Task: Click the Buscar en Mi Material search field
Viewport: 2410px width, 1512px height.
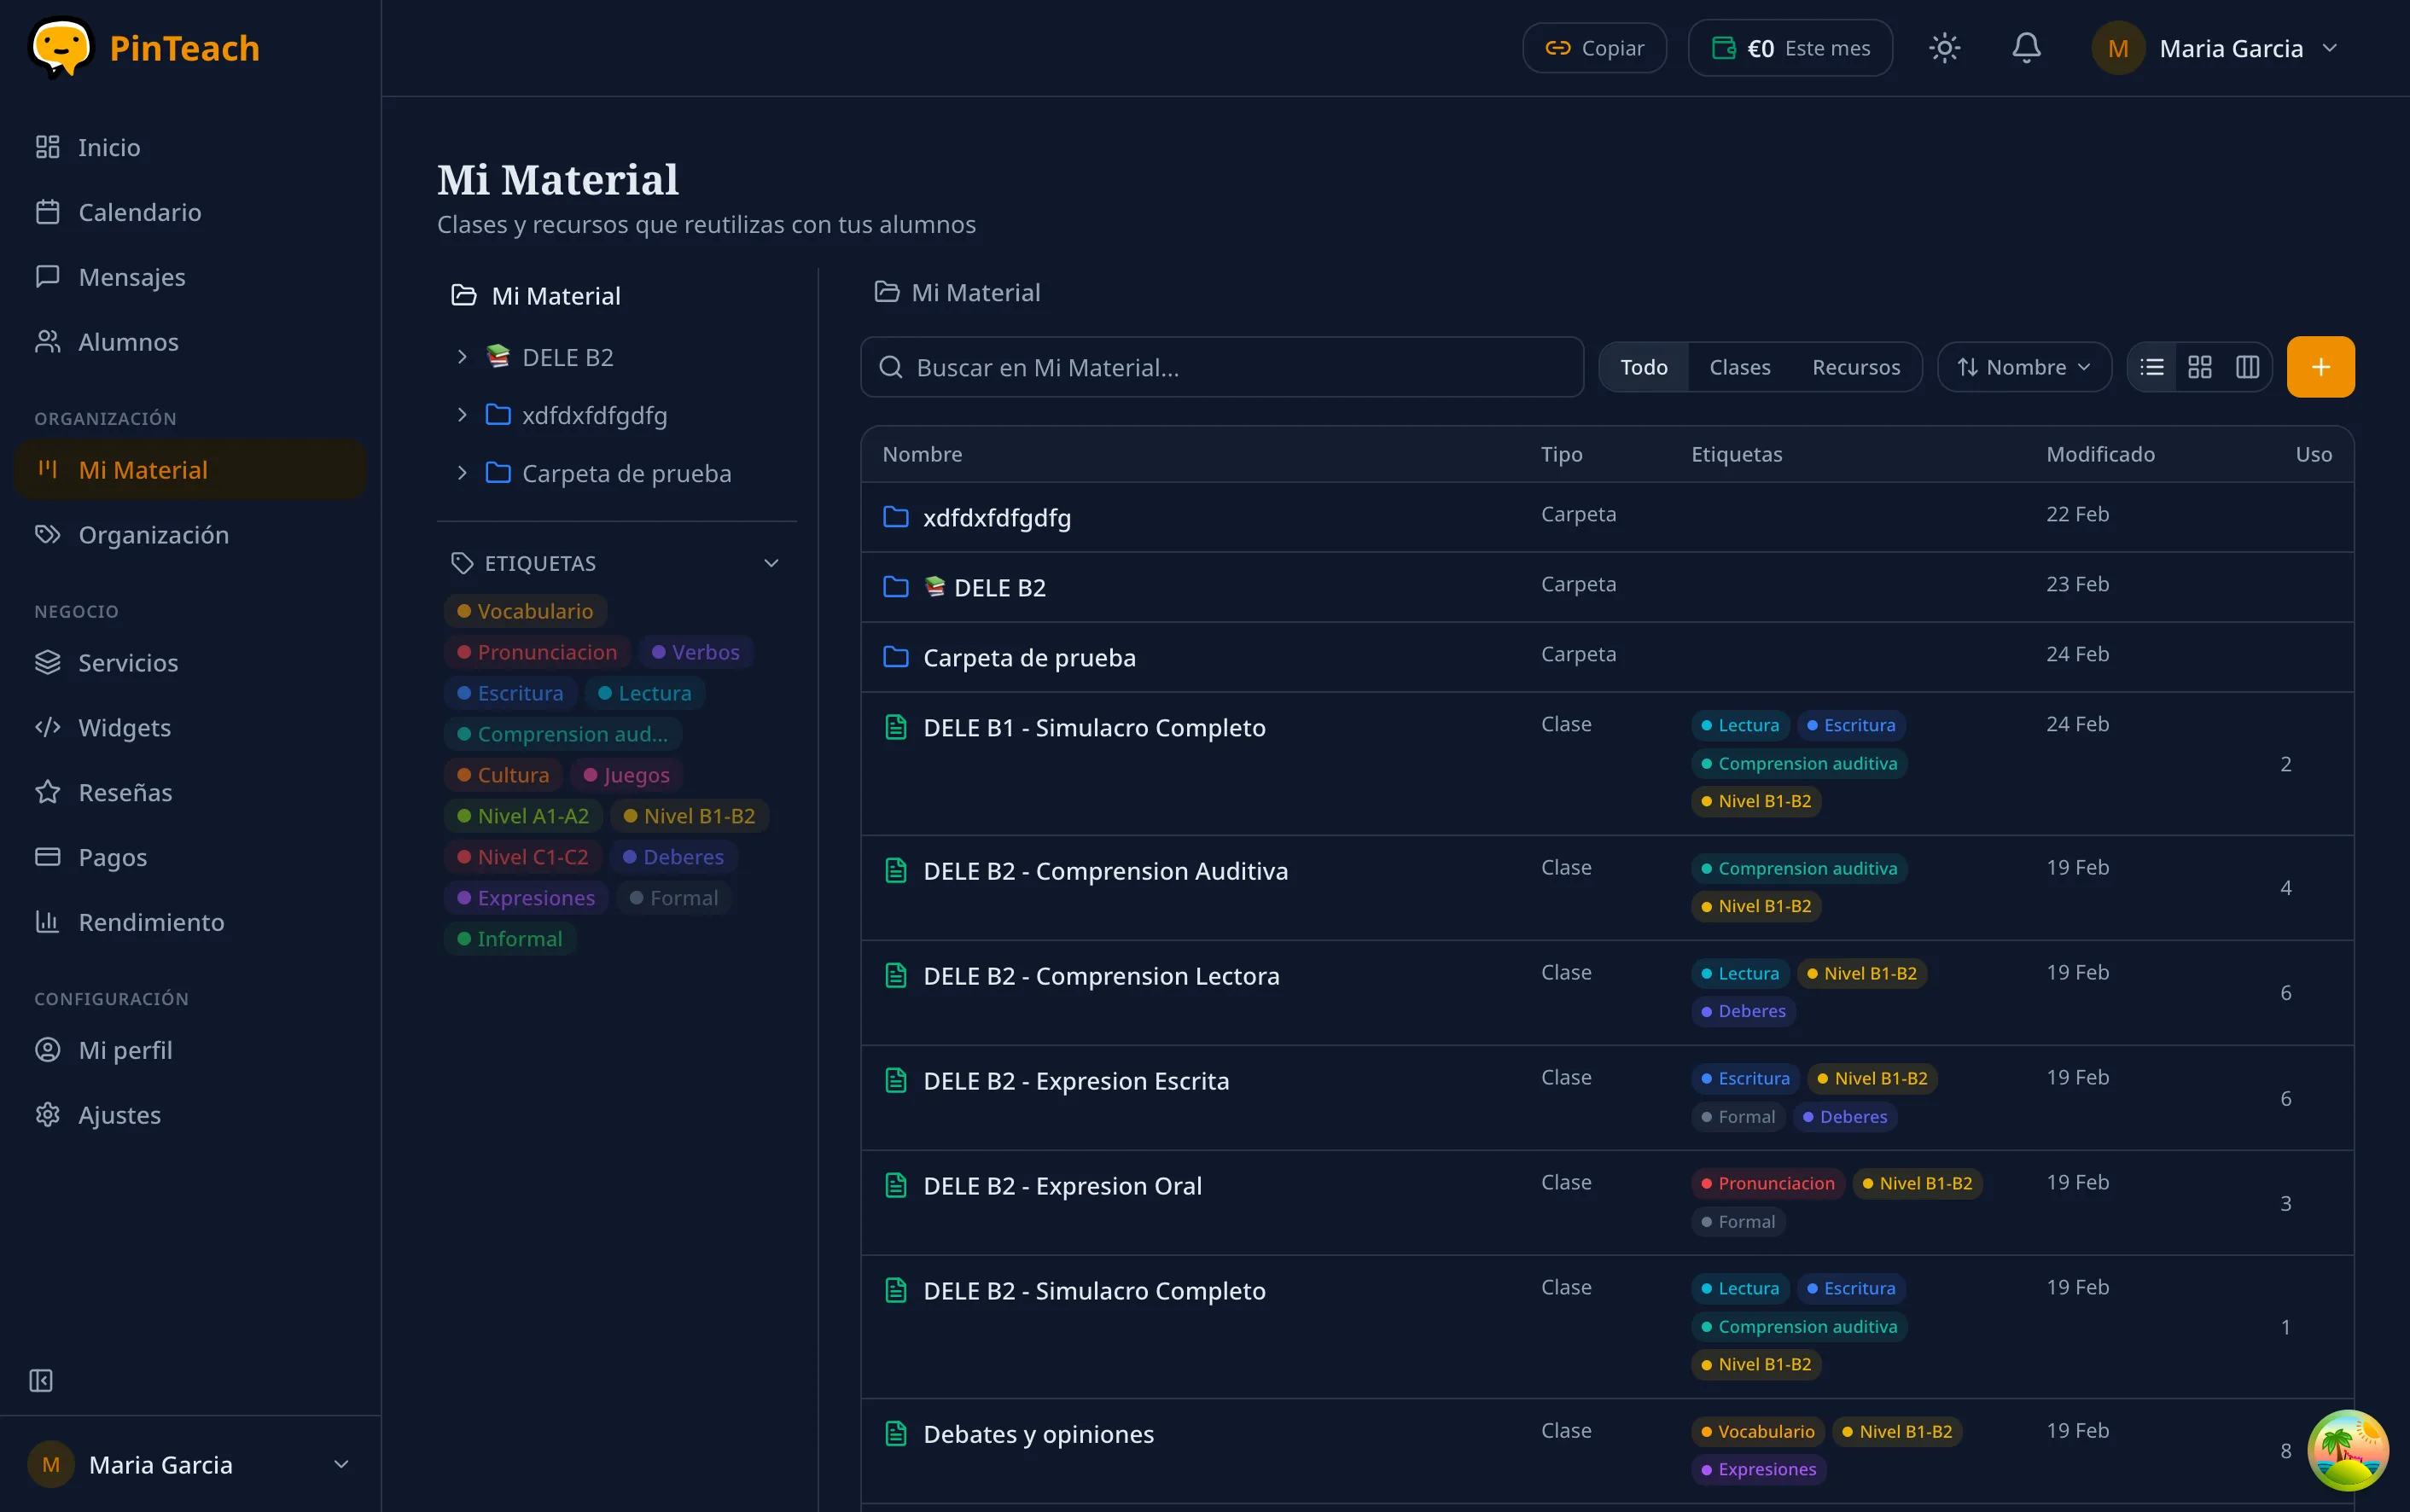Action: 1220,366
